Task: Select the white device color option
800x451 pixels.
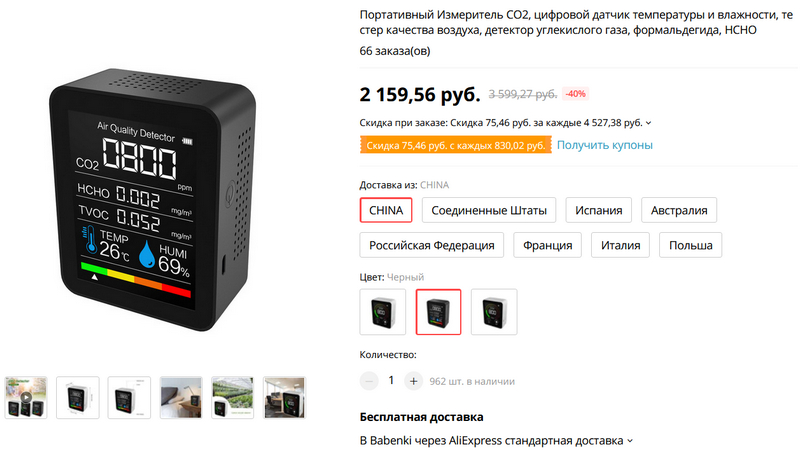Action: 383,312
